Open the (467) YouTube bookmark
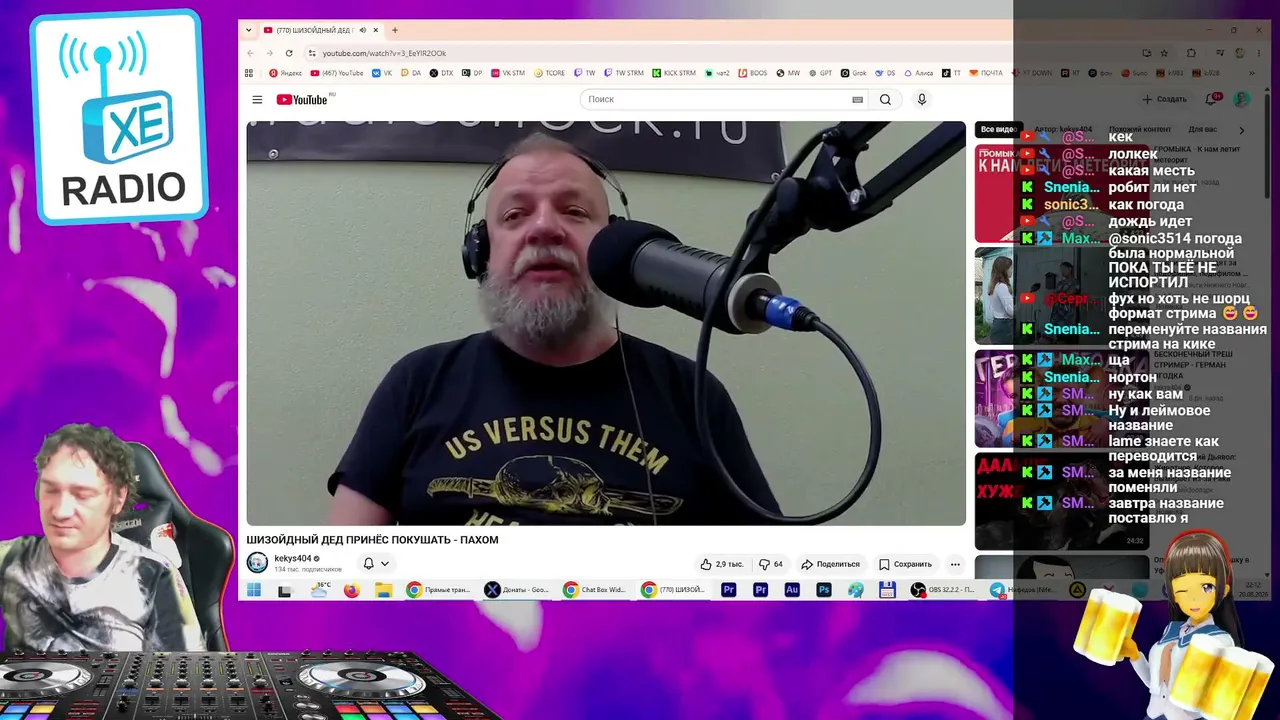Viewport: 1280px width, 720px height. (x=337, y=73)
